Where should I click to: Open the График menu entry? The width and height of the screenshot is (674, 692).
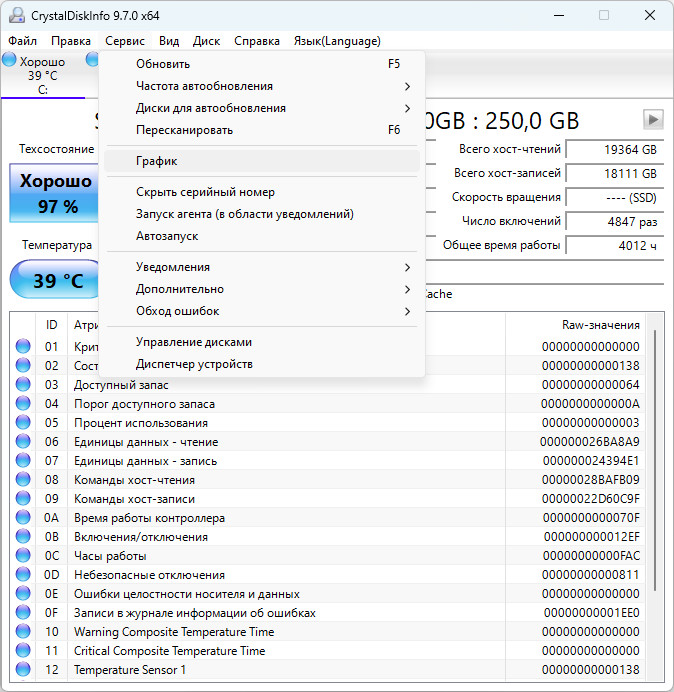(x=262, y=161)
